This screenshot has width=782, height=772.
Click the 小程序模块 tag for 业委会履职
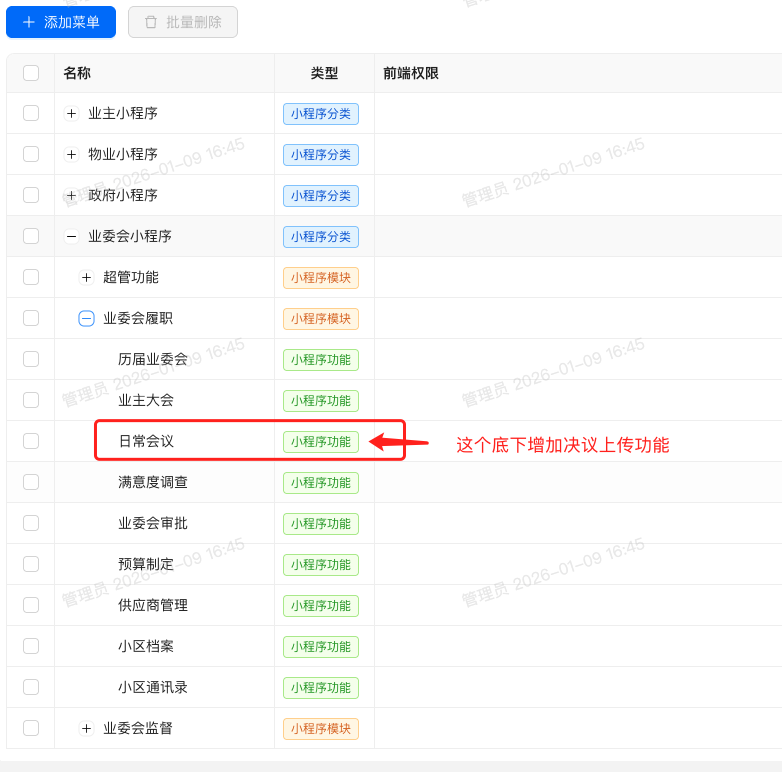point(320,319)
